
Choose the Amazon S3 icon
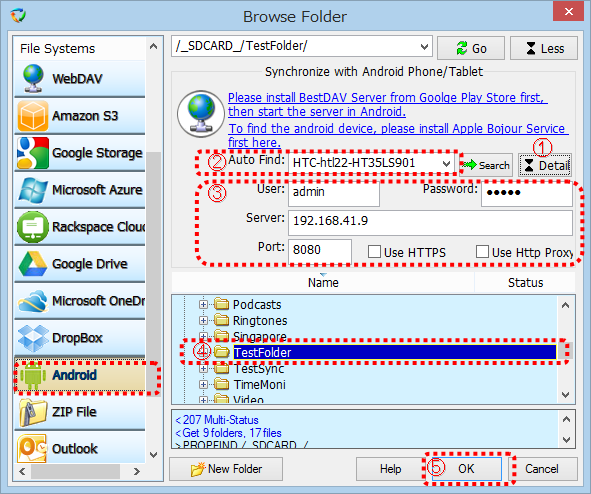click(33, 116)
